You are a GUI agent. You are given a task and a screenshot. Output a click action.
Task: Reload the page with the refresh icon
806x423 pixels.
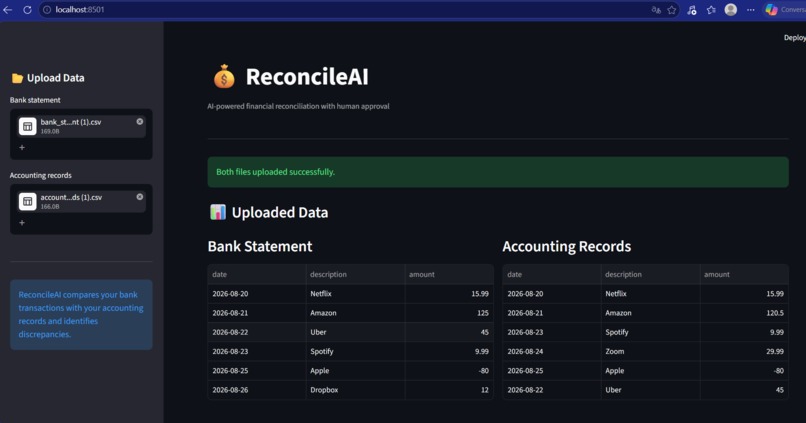point(27,10)
